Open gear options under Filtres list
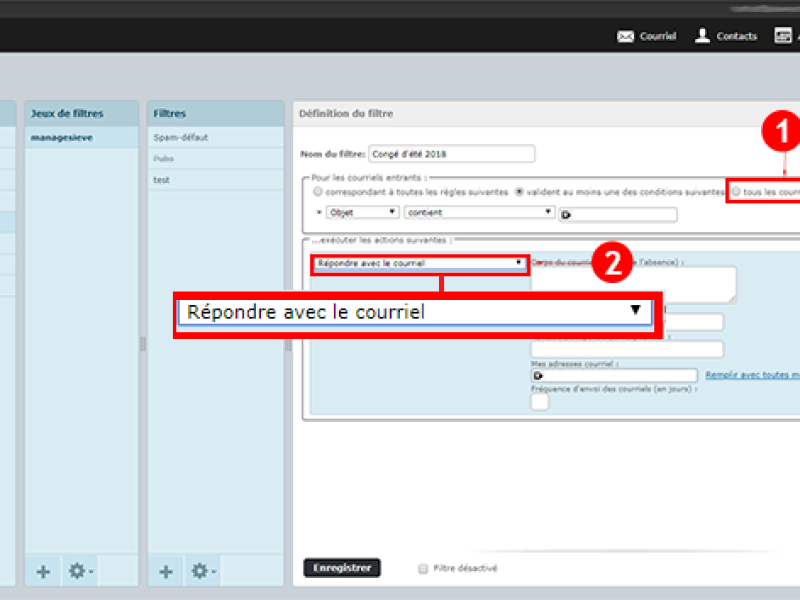Viewport: 800px width, 600px height. [203, 571]
